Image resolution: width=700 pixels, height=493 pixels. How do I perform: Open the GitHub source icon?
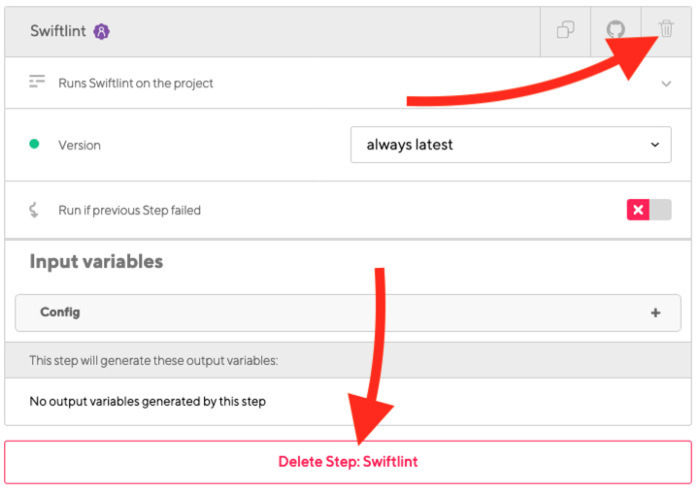(616, 30)
